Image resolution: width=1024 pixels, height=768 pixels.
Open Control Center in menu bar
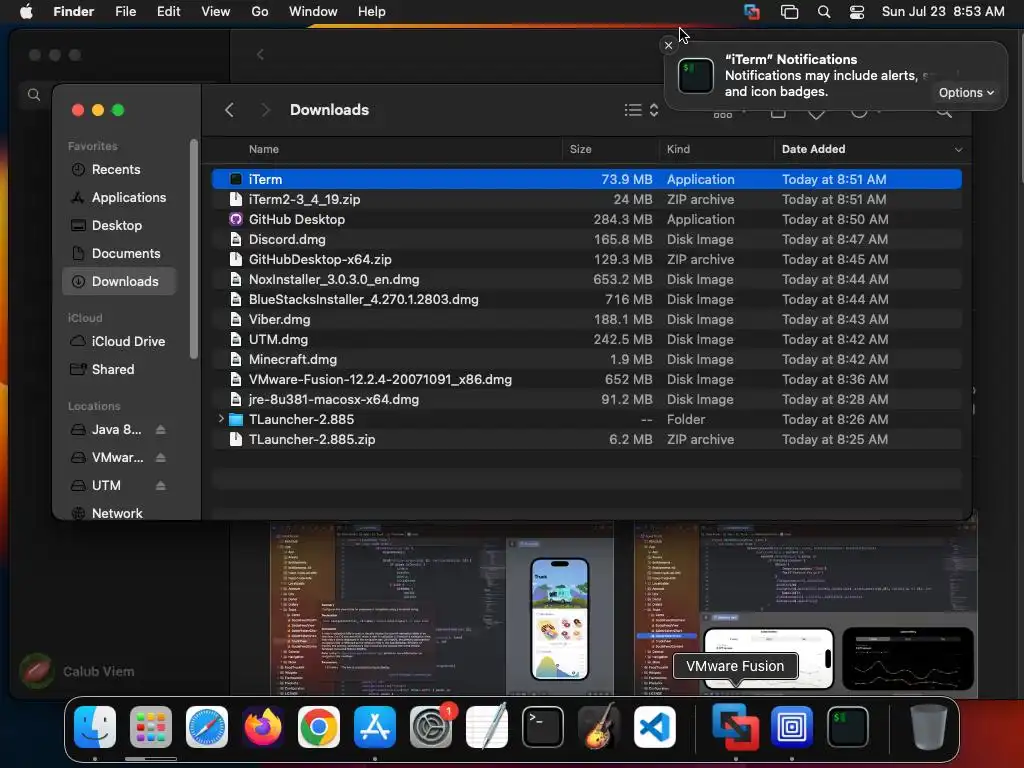coord(857,12)
